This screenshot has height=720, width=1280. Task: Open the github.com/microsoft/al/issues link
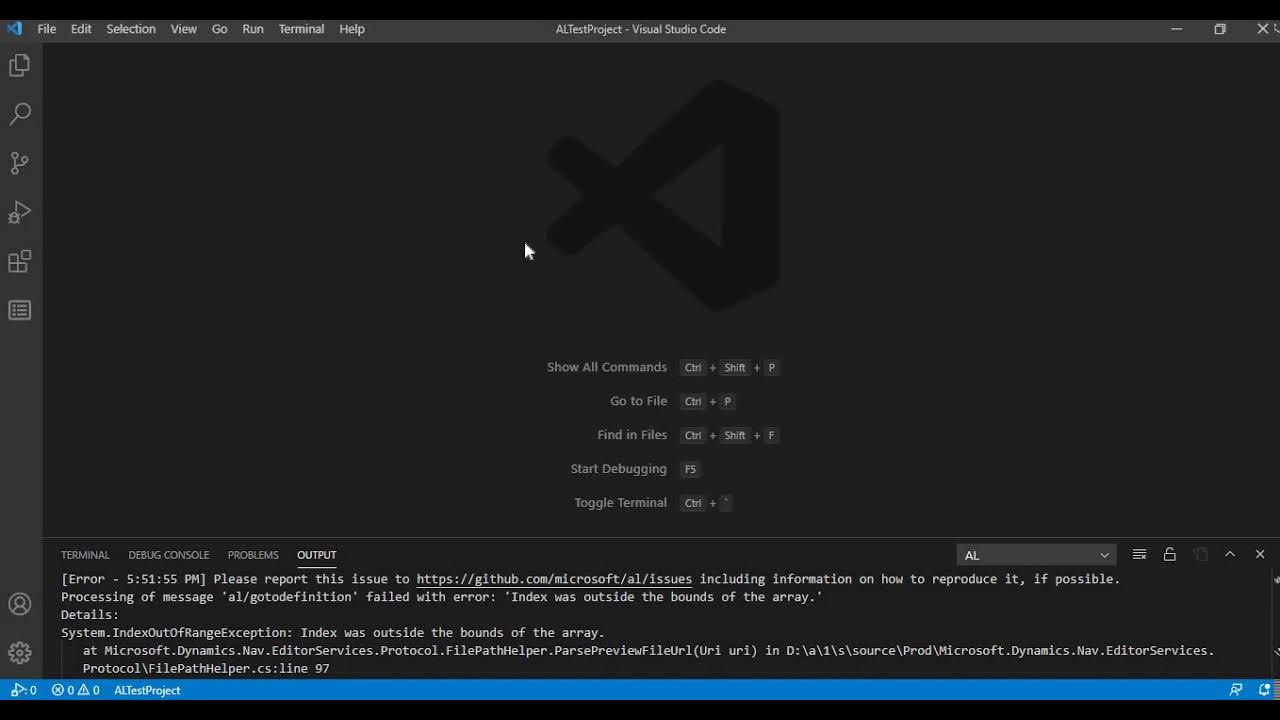click(554, 579)
